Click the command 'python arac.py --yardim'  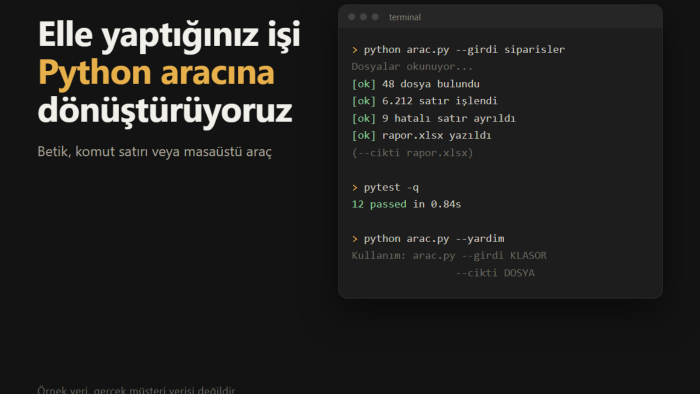pos(434,239)
